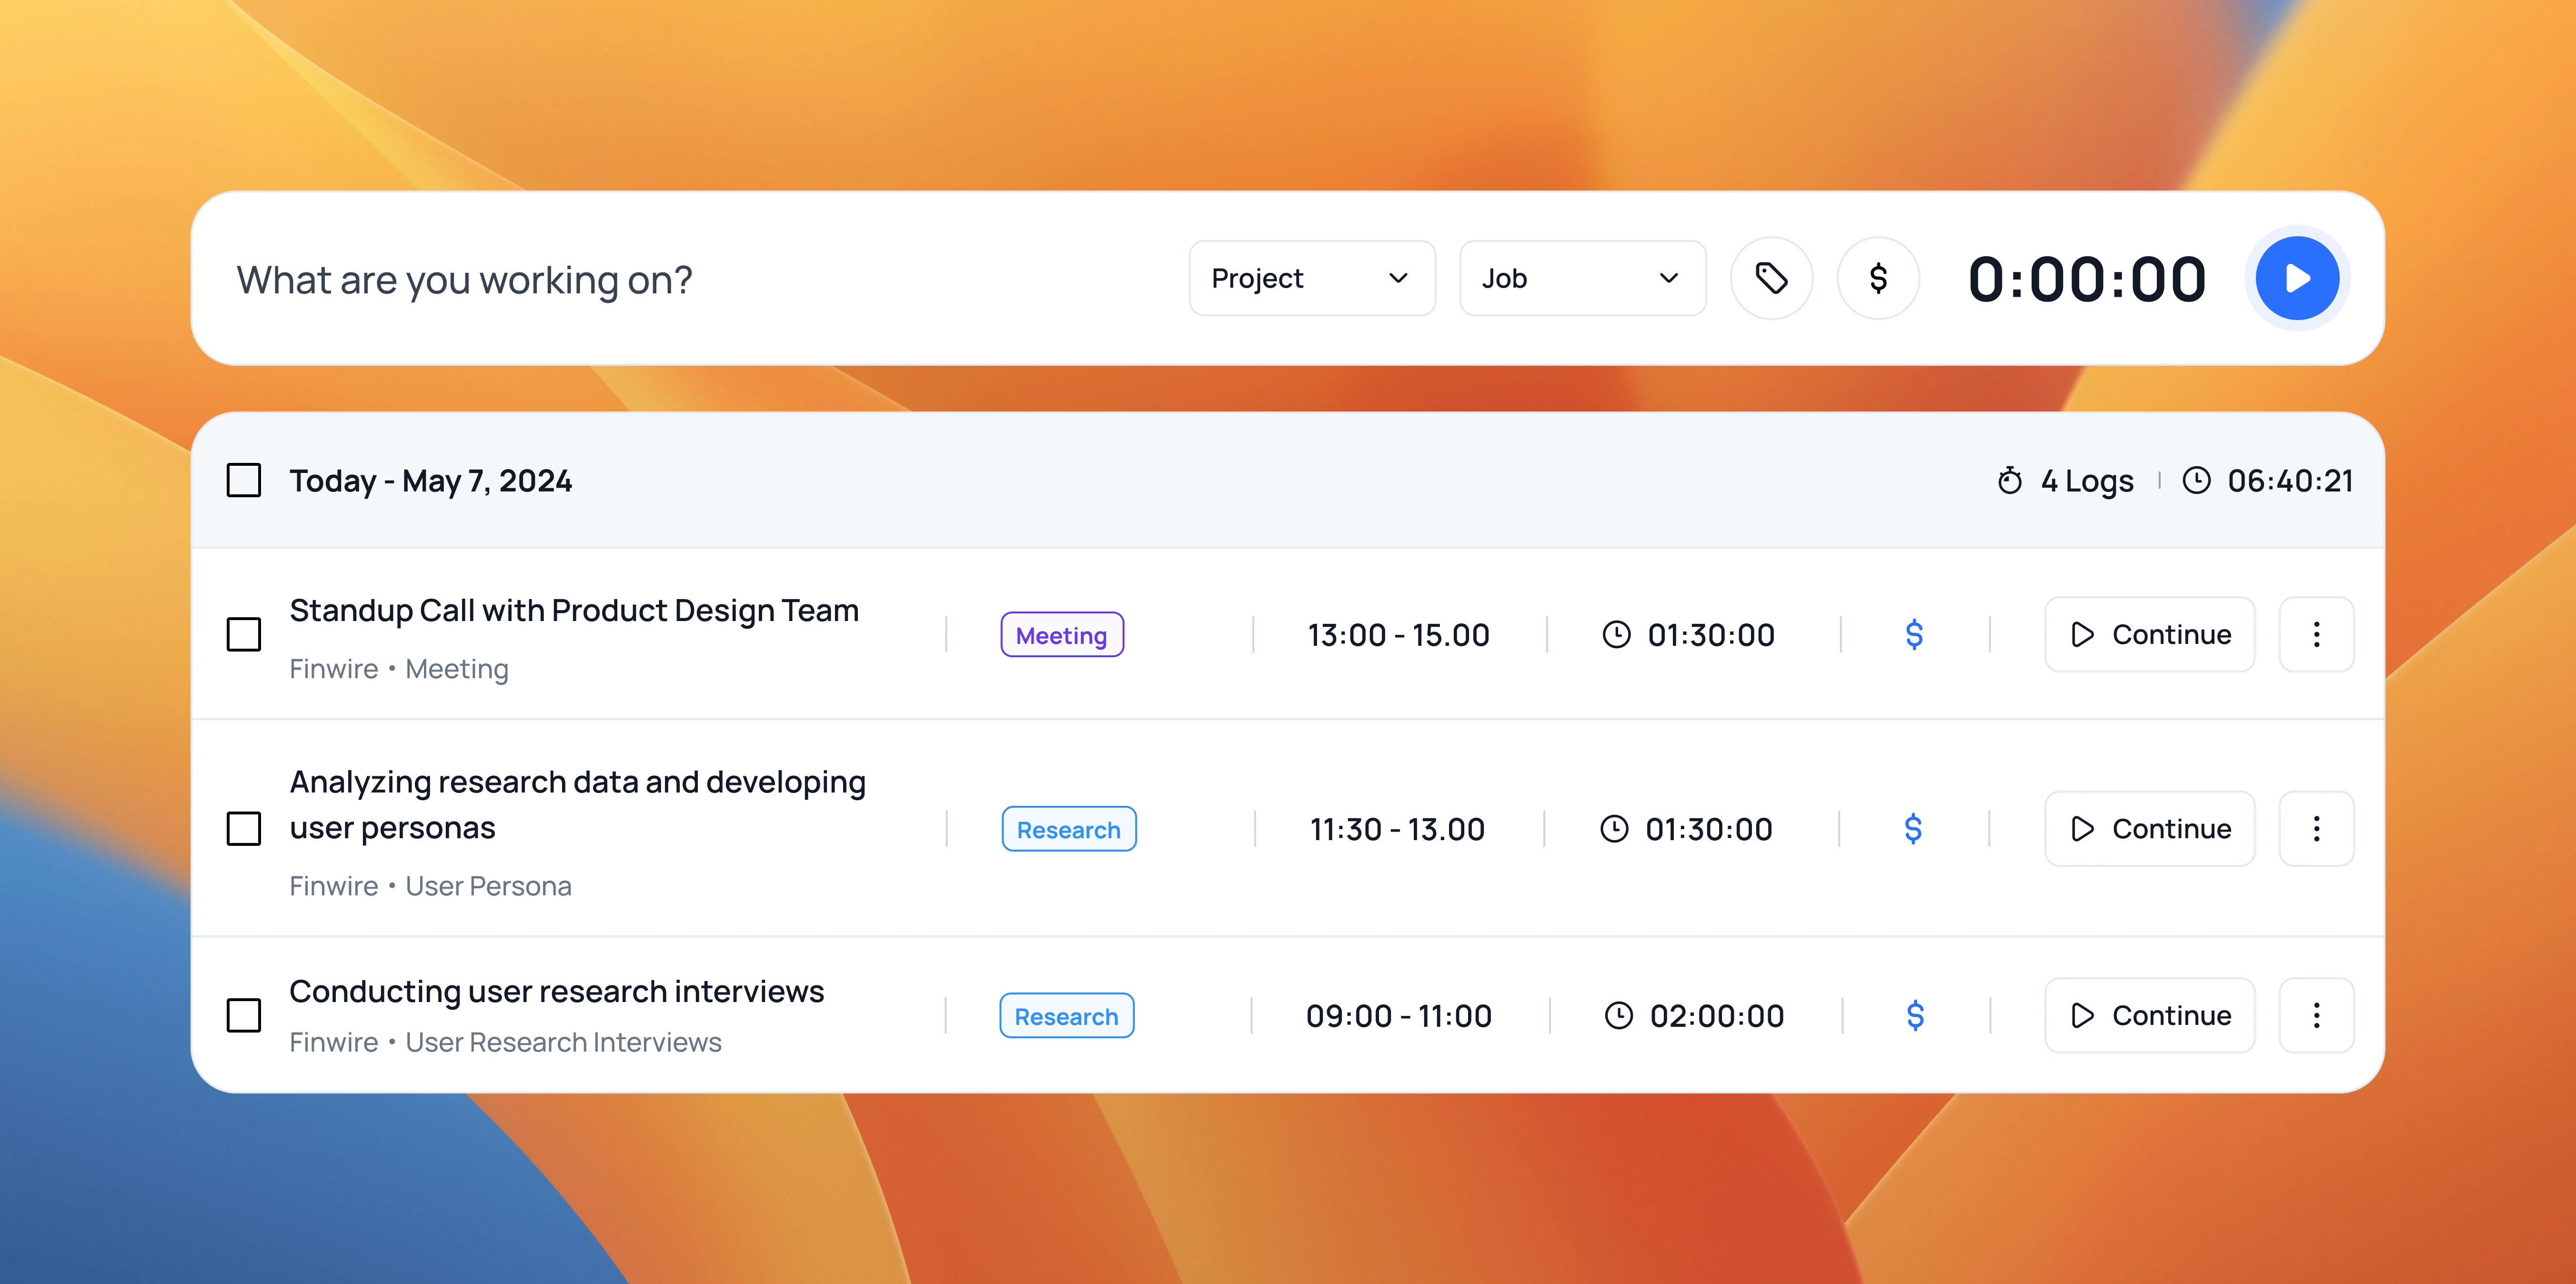The height and width of the screenshot is (1284, 2576).
Task: Click 'Finwire • User Persona' subtitle
Action: [x=430, y=885]
